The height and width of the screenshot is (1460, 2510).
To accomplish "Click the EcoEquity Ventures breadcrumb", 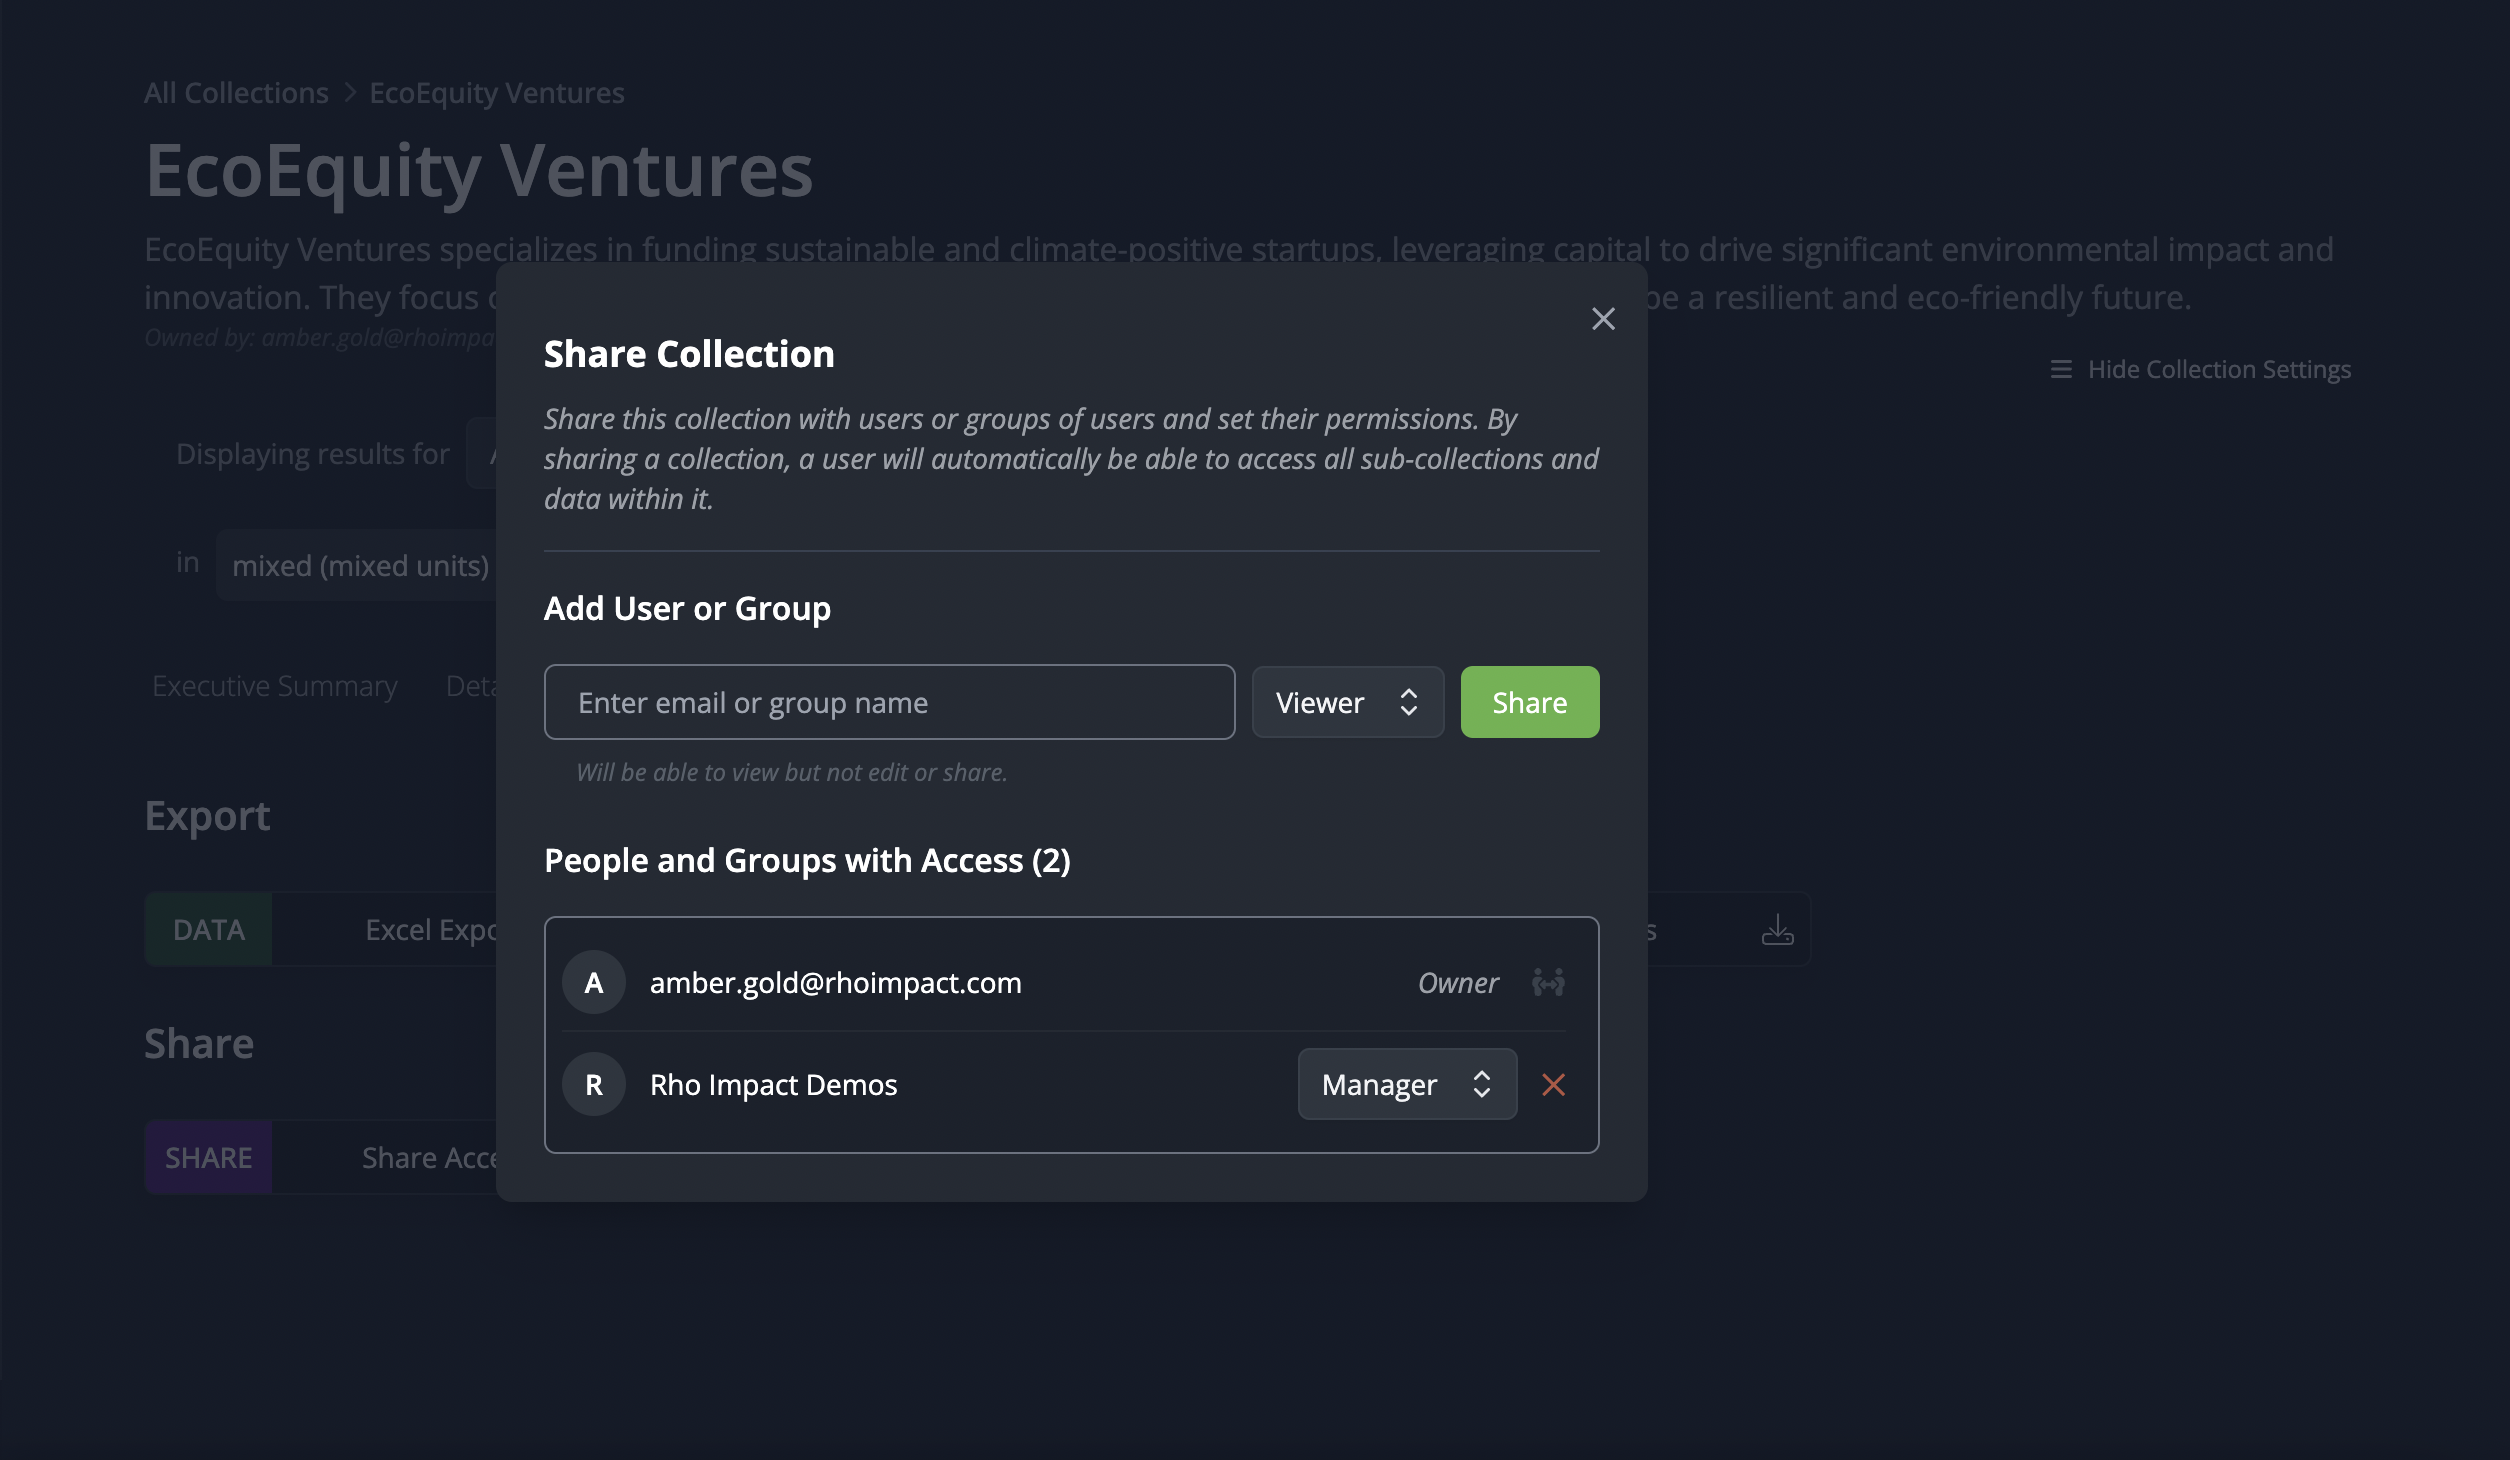I will pyautogui.click(x=497, y=93).
